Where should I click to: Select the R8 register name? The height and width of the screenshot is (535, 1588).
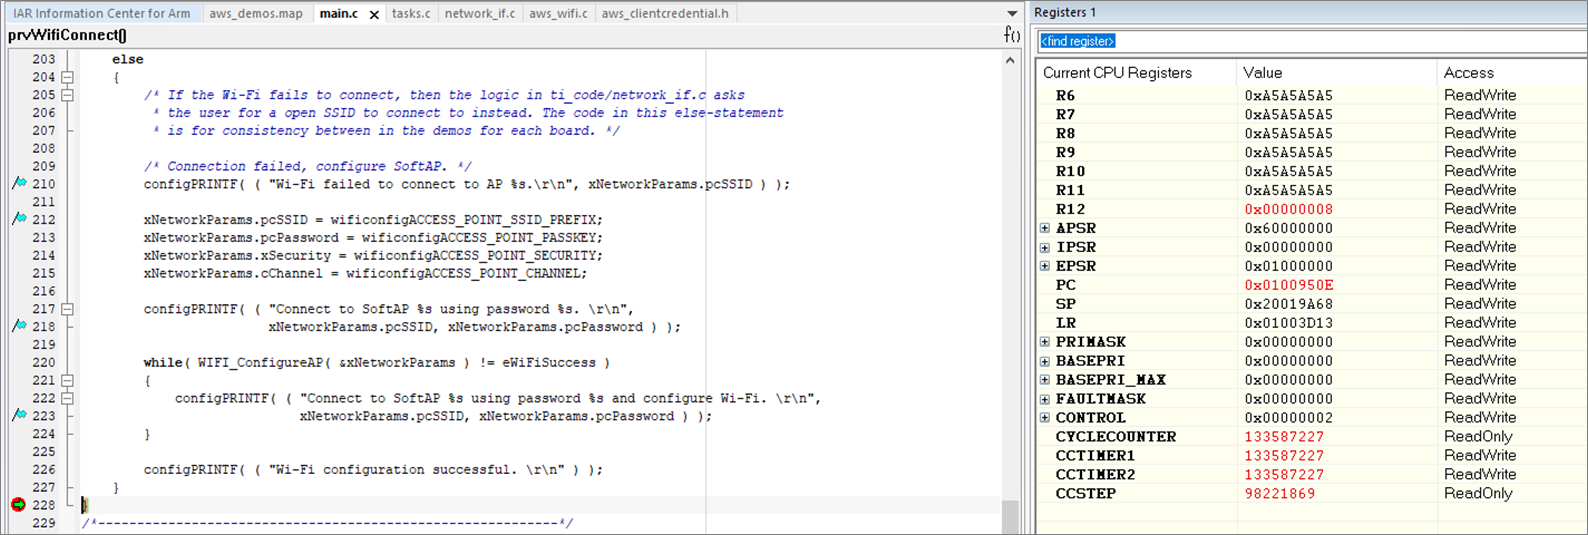pyautogui.click(x=1065, y=134)
